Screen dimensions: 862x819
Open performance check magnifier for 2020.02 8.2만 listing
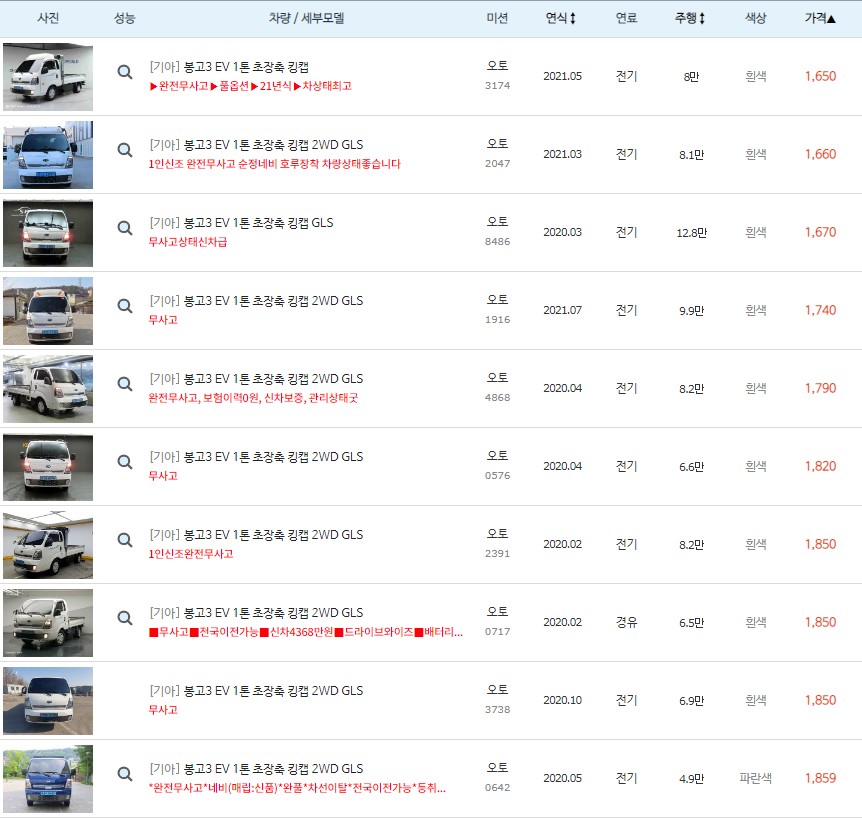coord(125,540)
